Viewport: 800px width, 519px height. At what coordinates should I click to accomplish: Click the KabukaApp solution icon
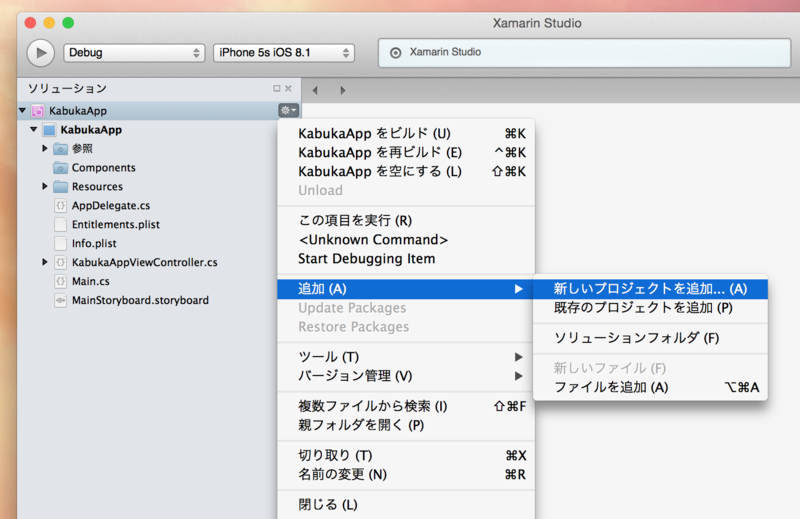coord(38,111)
